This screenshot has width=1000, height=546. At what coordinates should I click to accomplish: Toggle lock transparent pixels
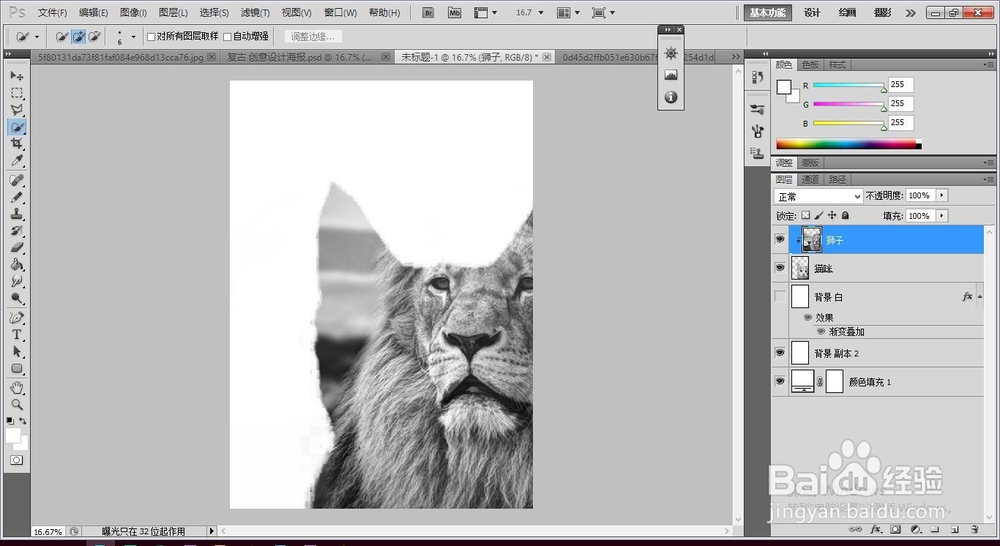[805, 216]
